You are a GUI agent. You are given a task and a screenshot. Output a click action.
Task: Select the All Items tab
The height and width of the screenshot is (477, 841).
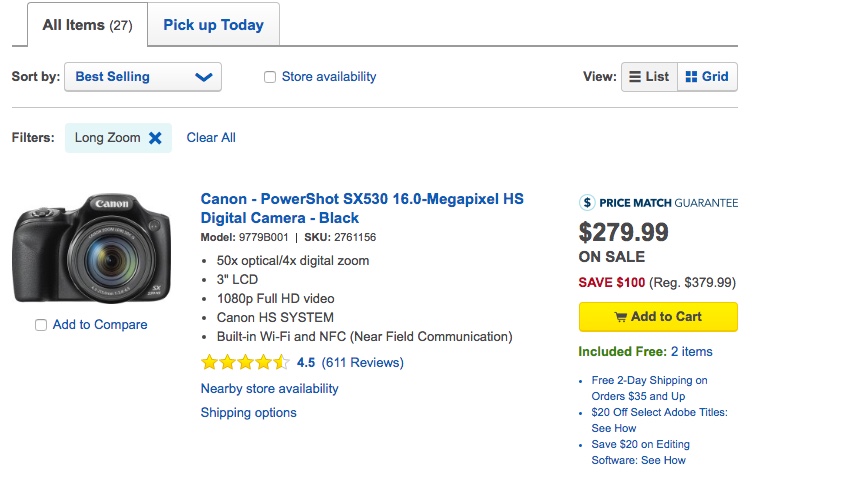tap(80, 25)
